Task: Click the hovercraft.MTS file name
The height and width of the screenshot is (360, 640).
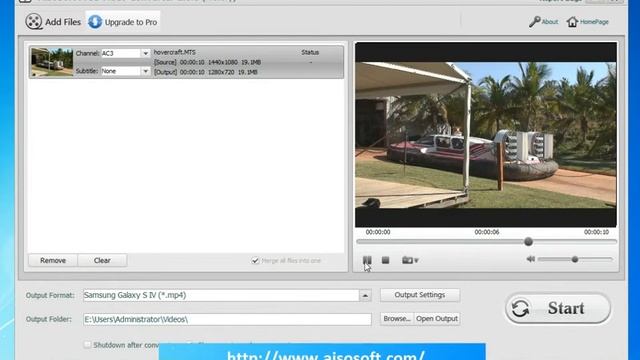Action: point(175,52)
